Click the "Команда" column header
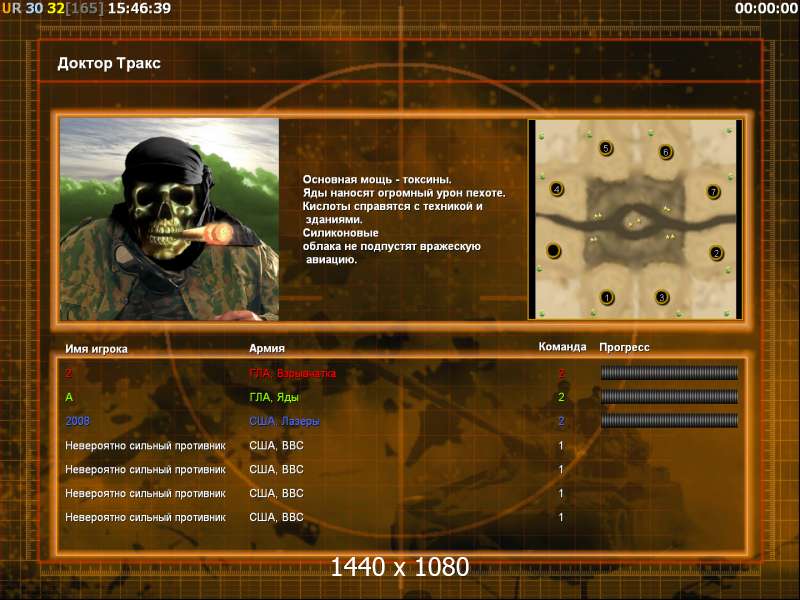This screenshot has width=800, height=600. pos(562,347)
